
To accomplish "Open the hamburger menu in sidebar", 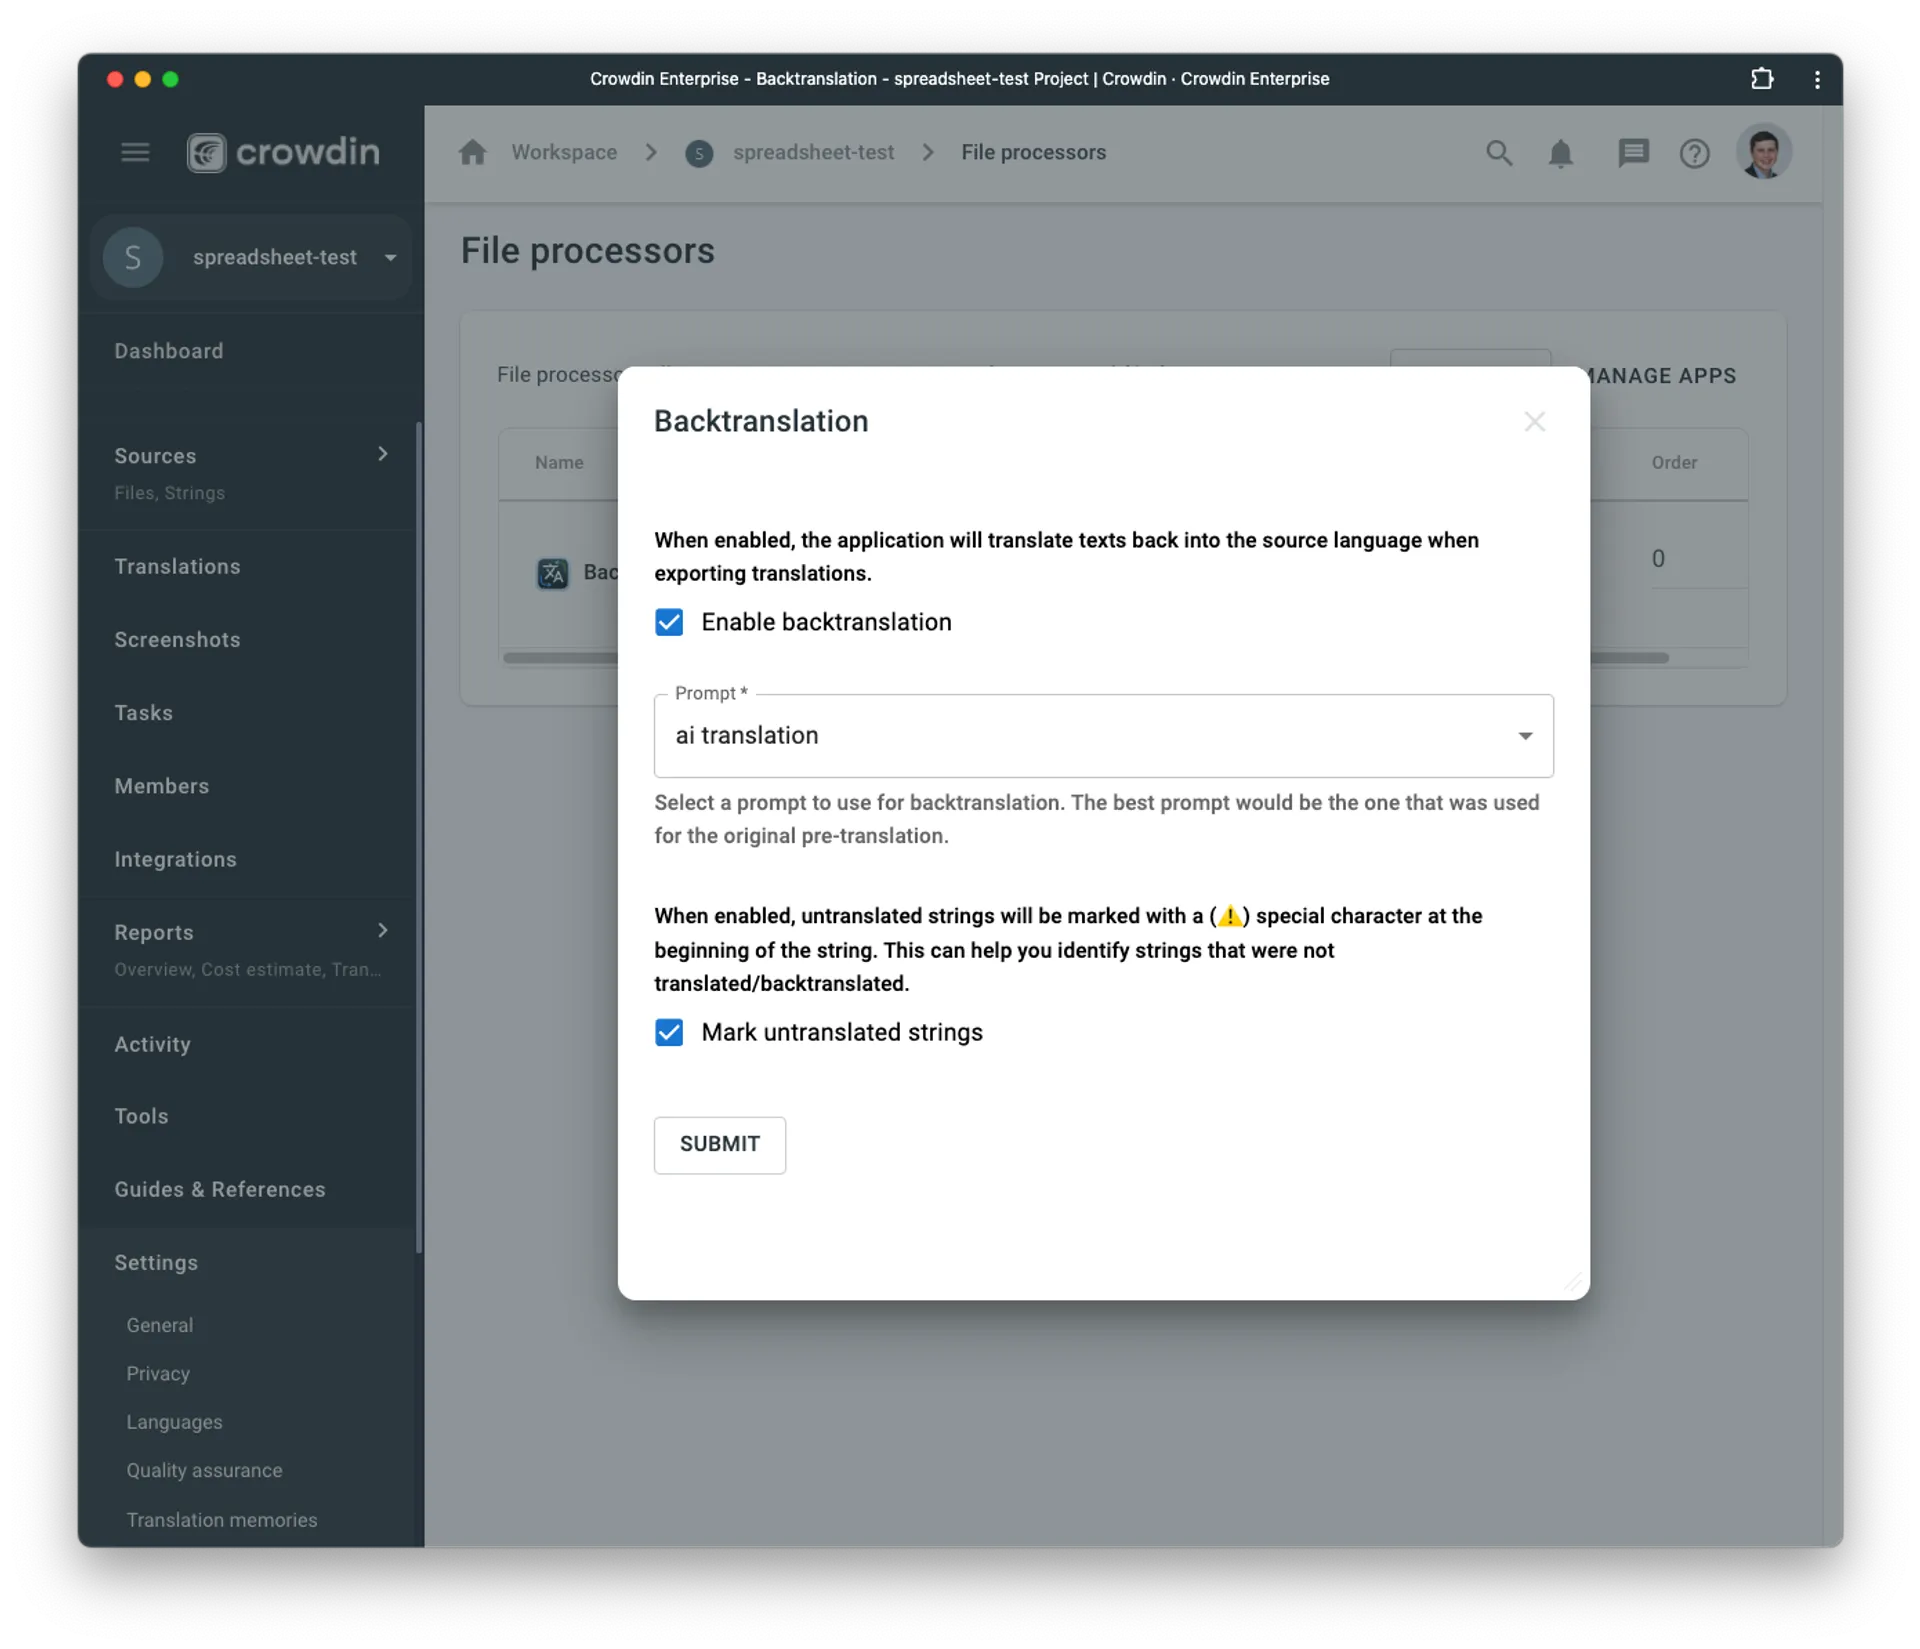I will 135,153.
